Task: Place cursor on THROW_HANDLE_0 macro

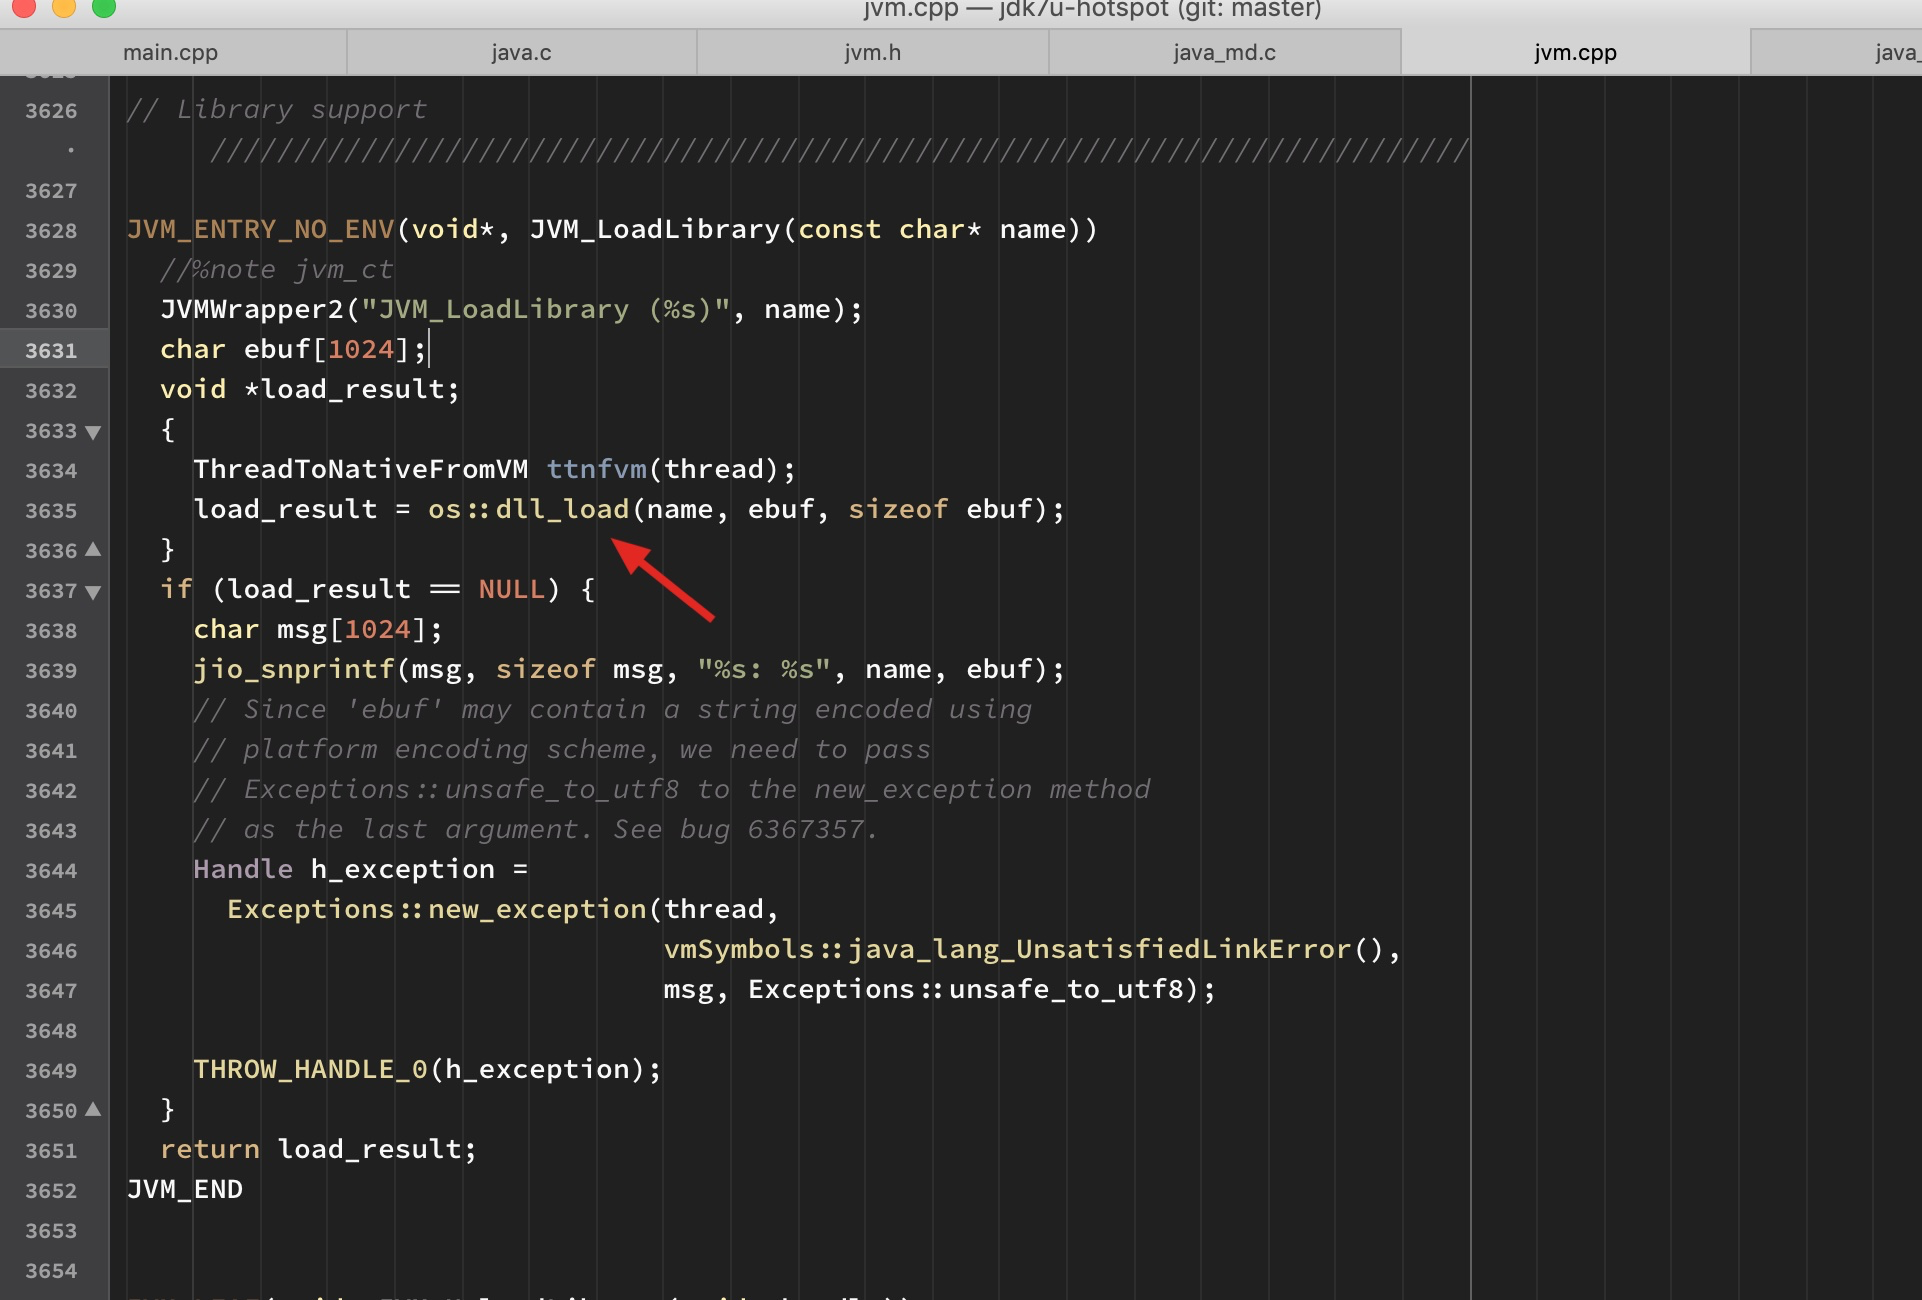Action: tap(310, 1069)
